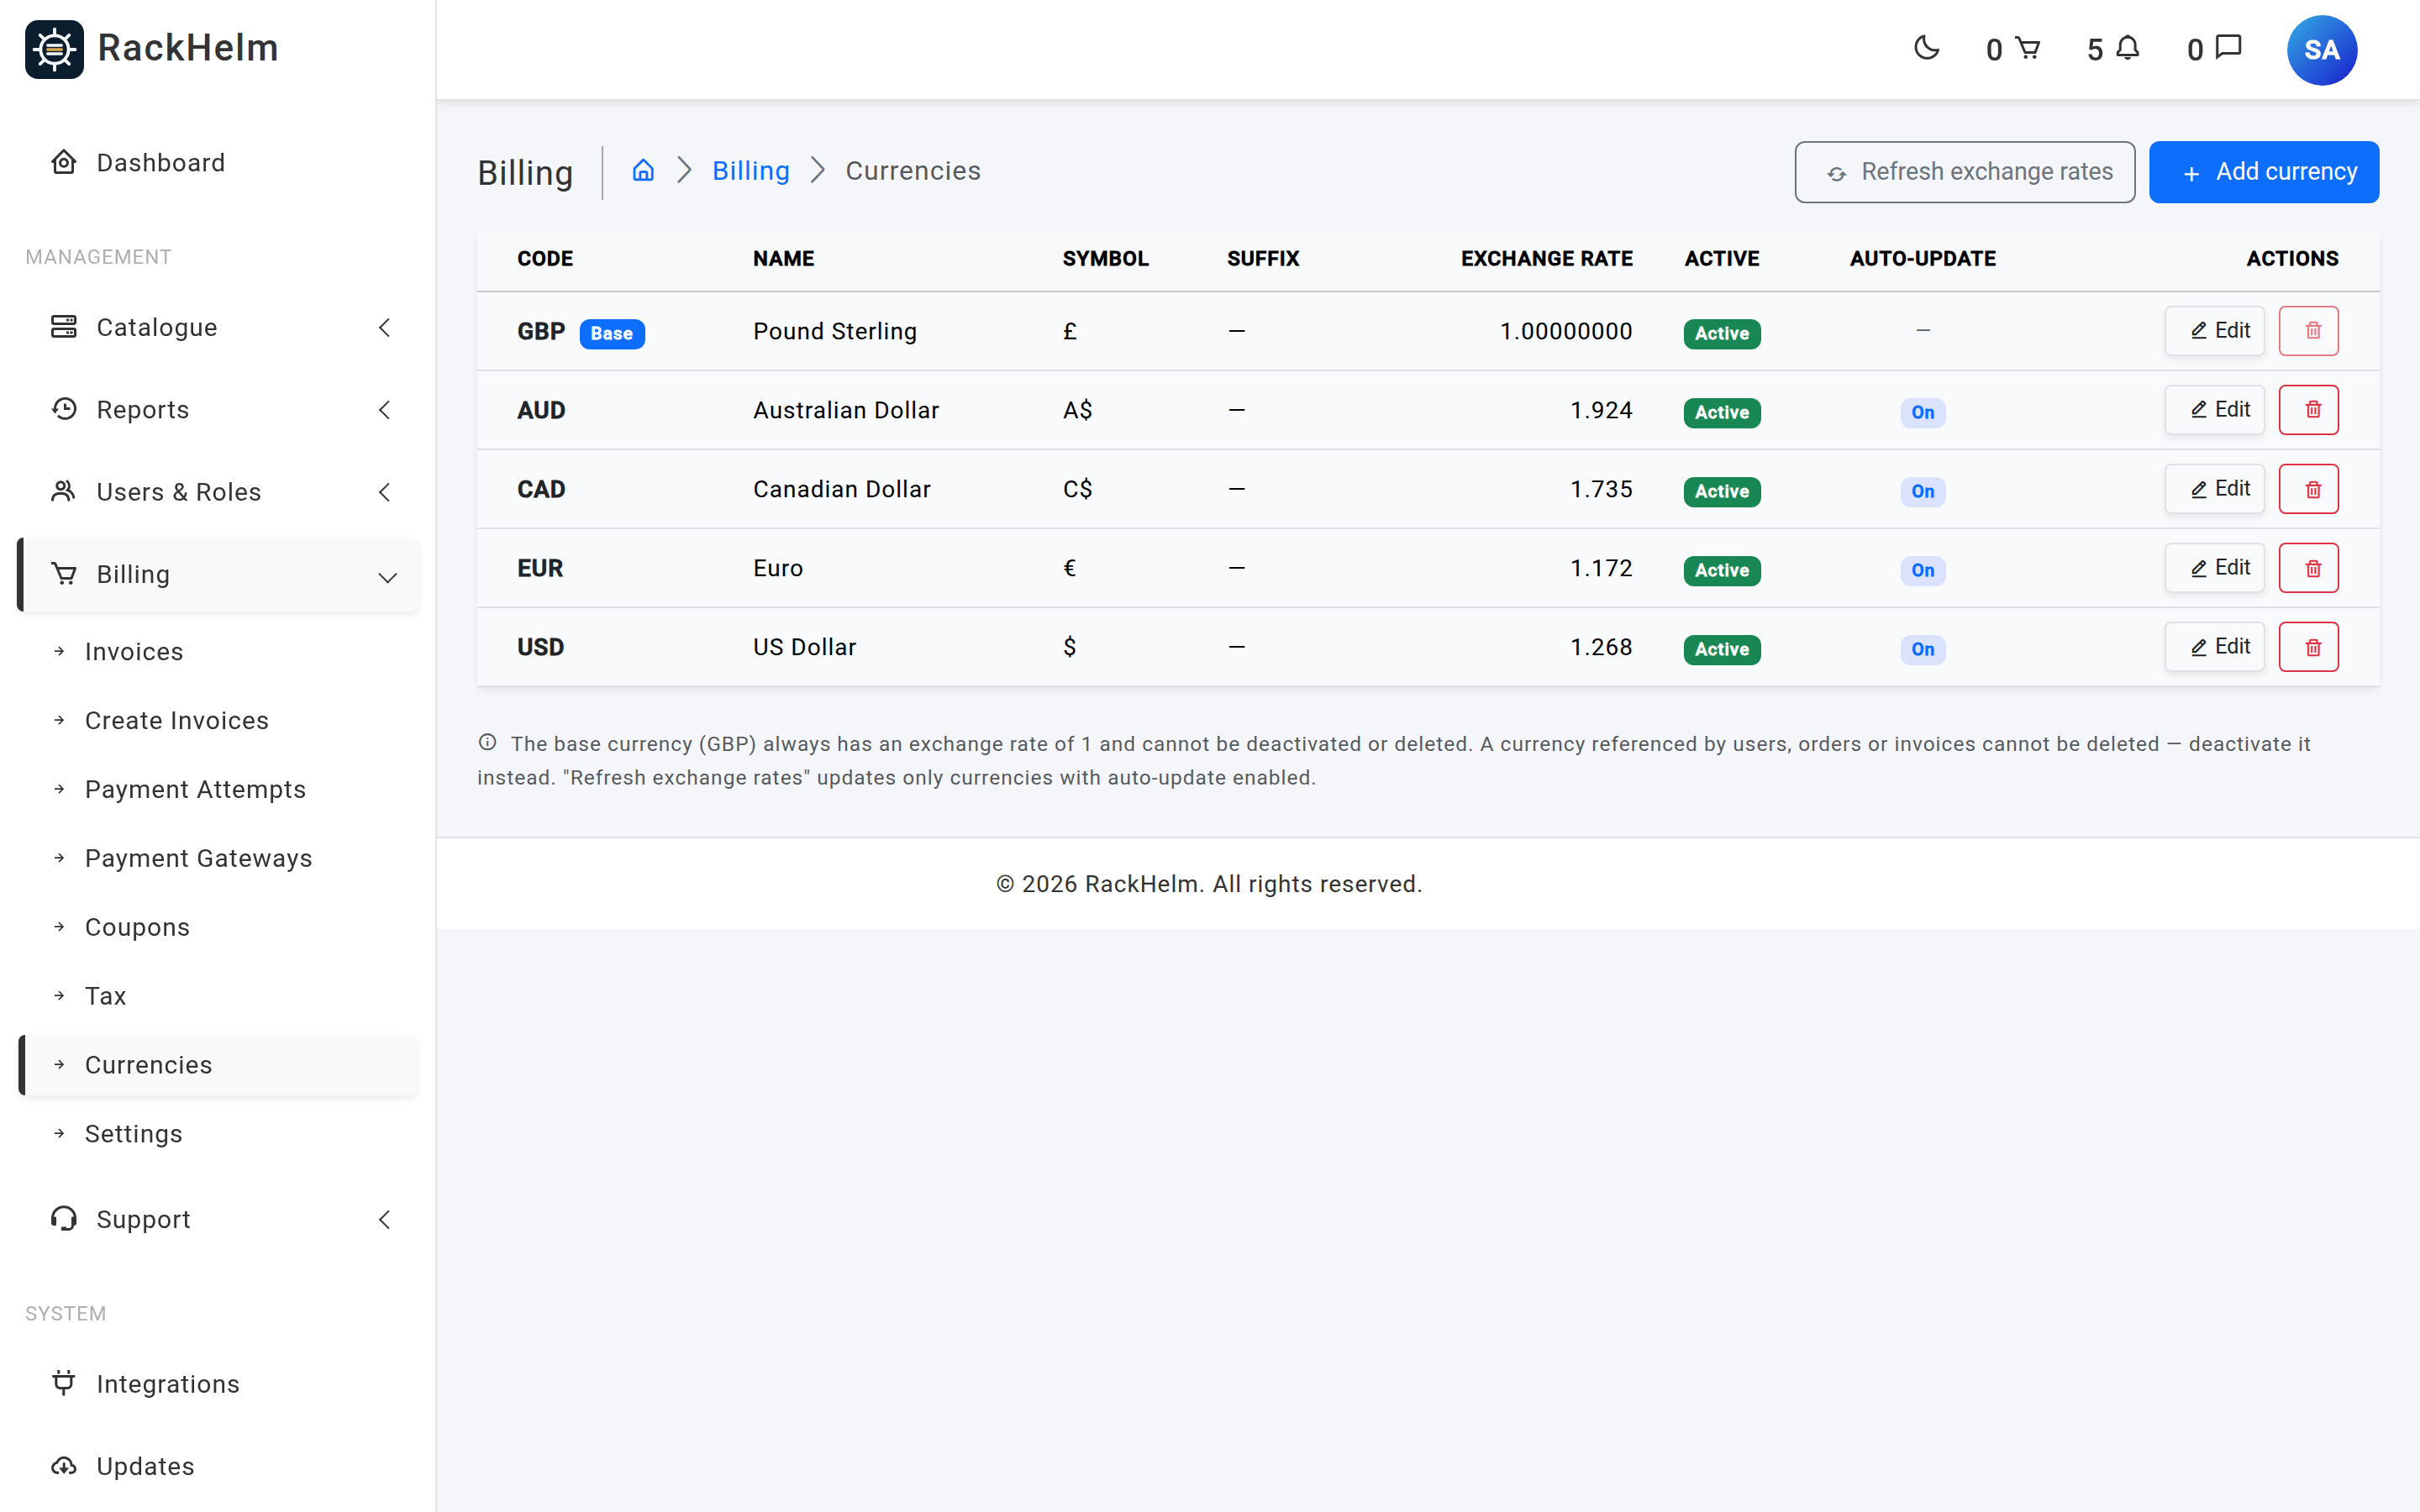Click the AUD auto-update On badge

[x=1922, y=412]
